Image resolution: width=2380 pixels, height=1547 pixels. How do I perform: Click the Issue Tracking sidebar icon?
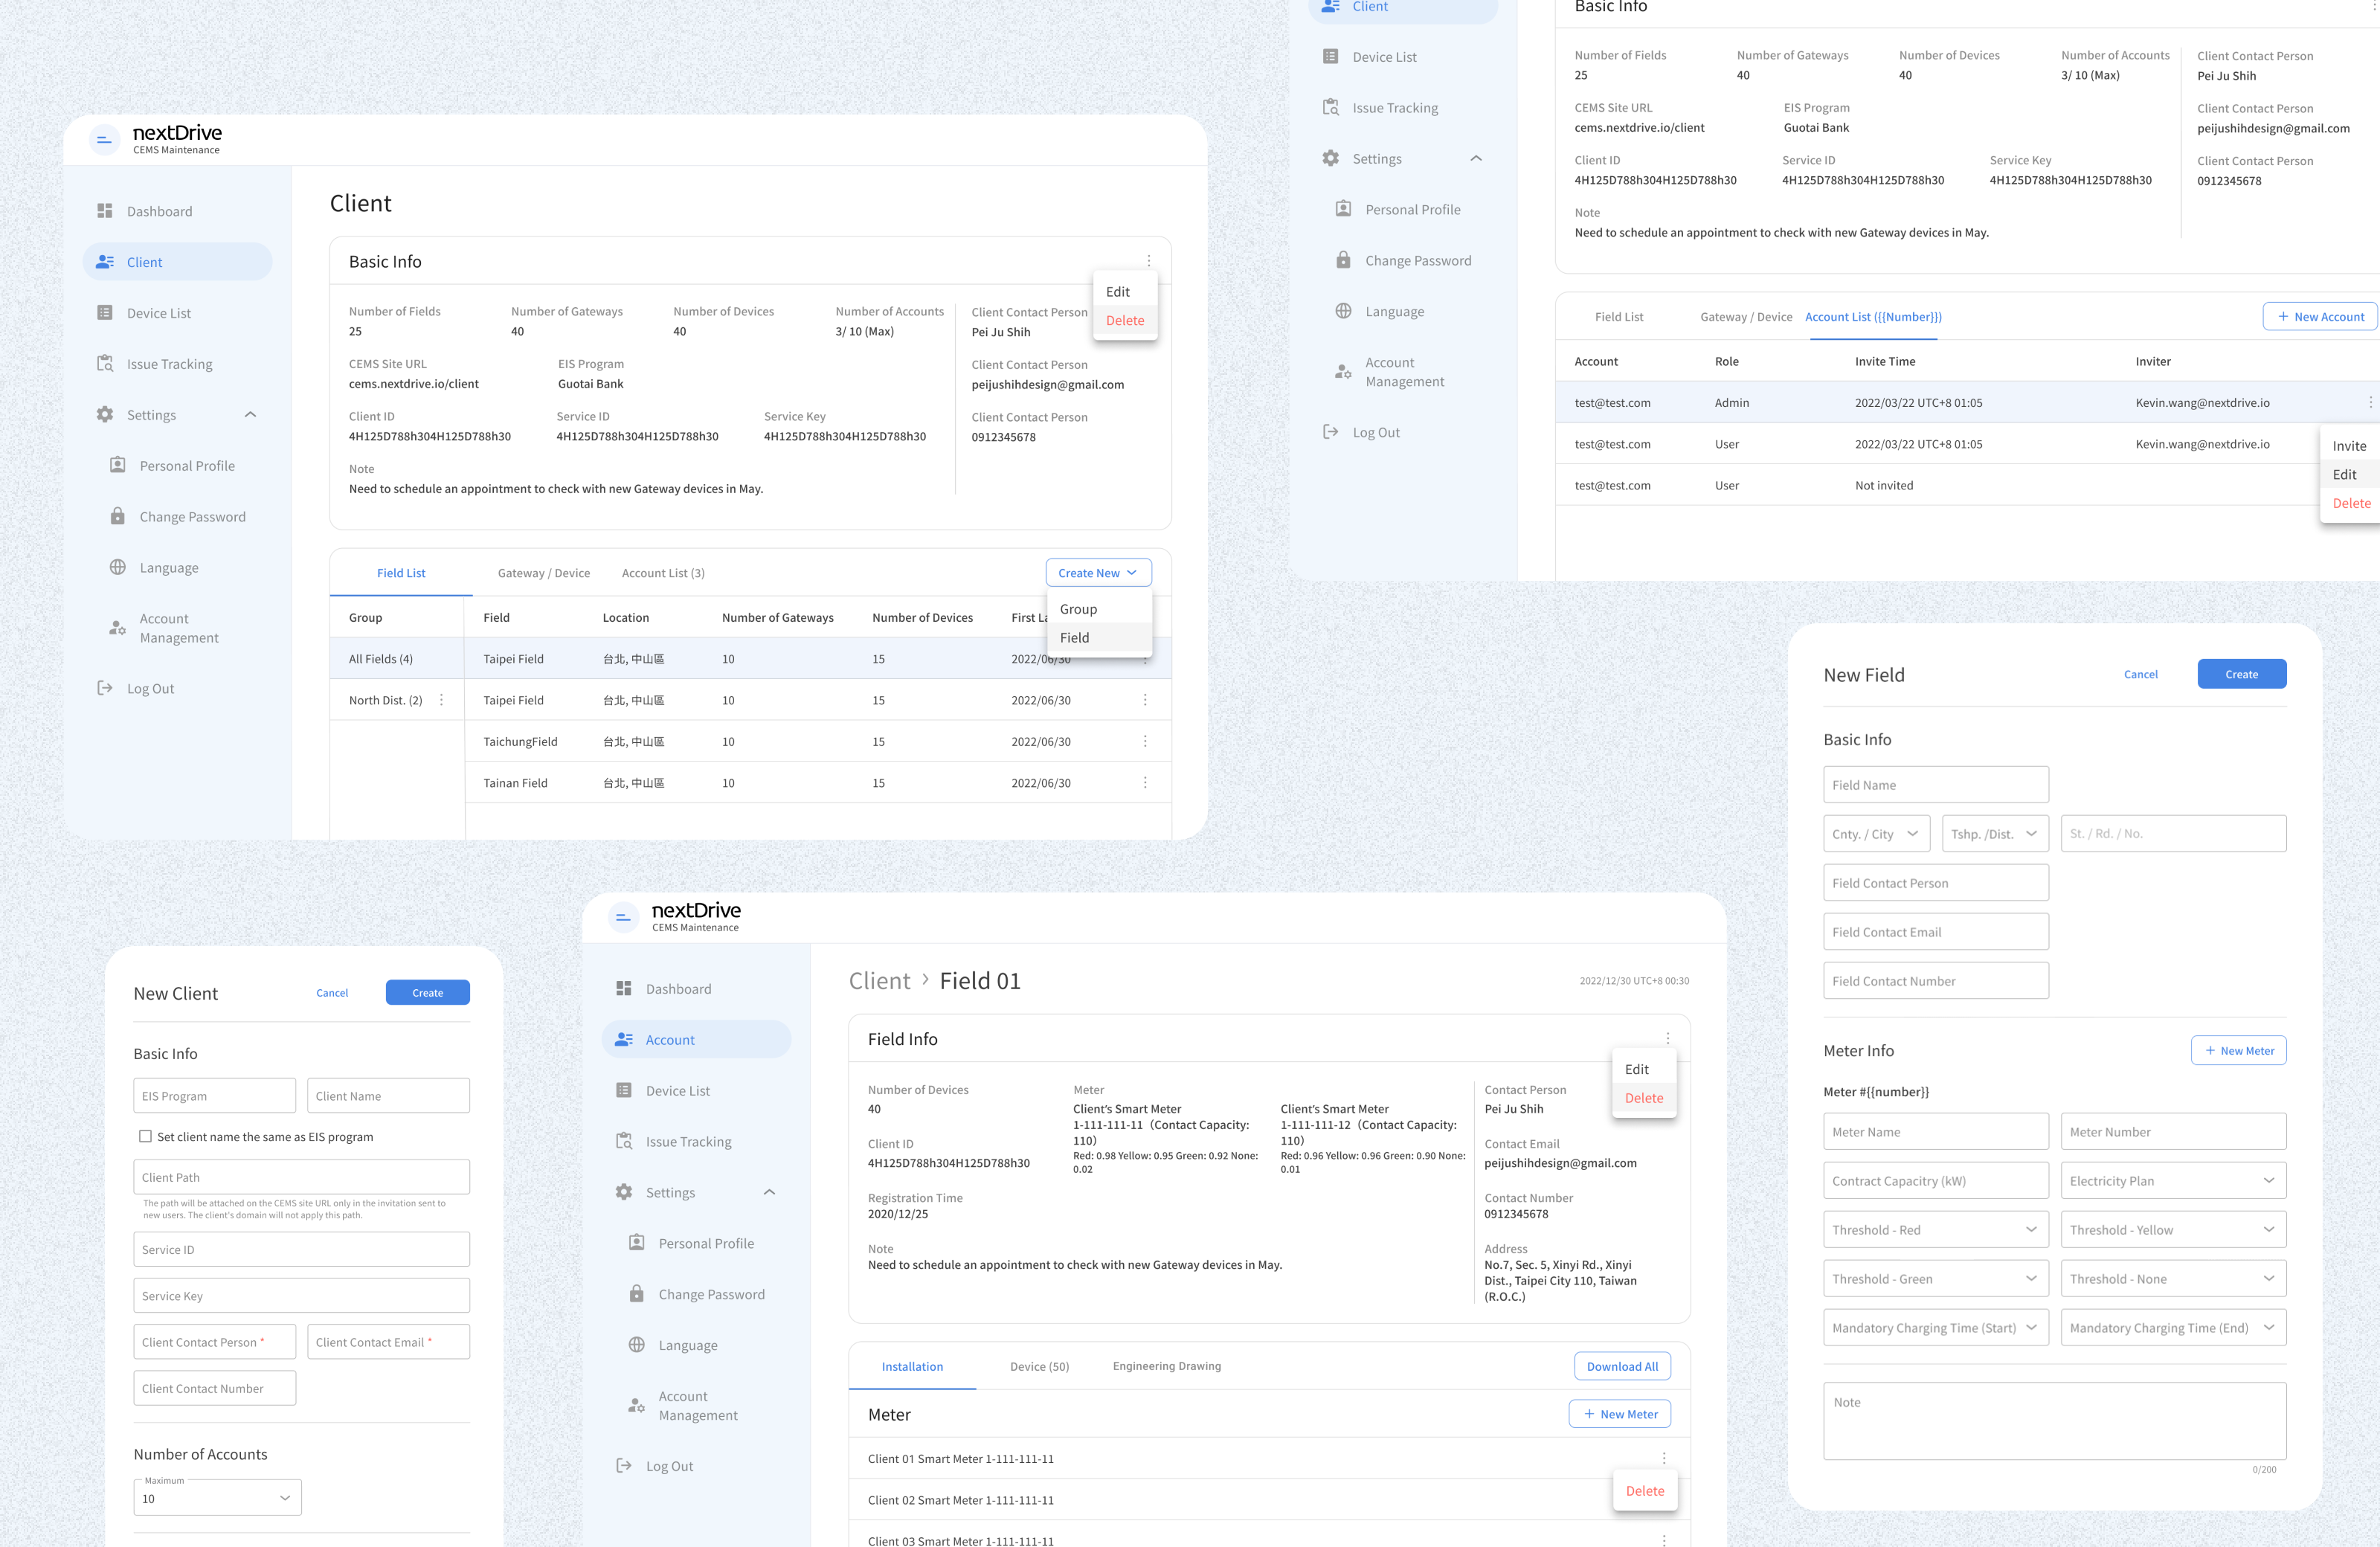[105, 364]
